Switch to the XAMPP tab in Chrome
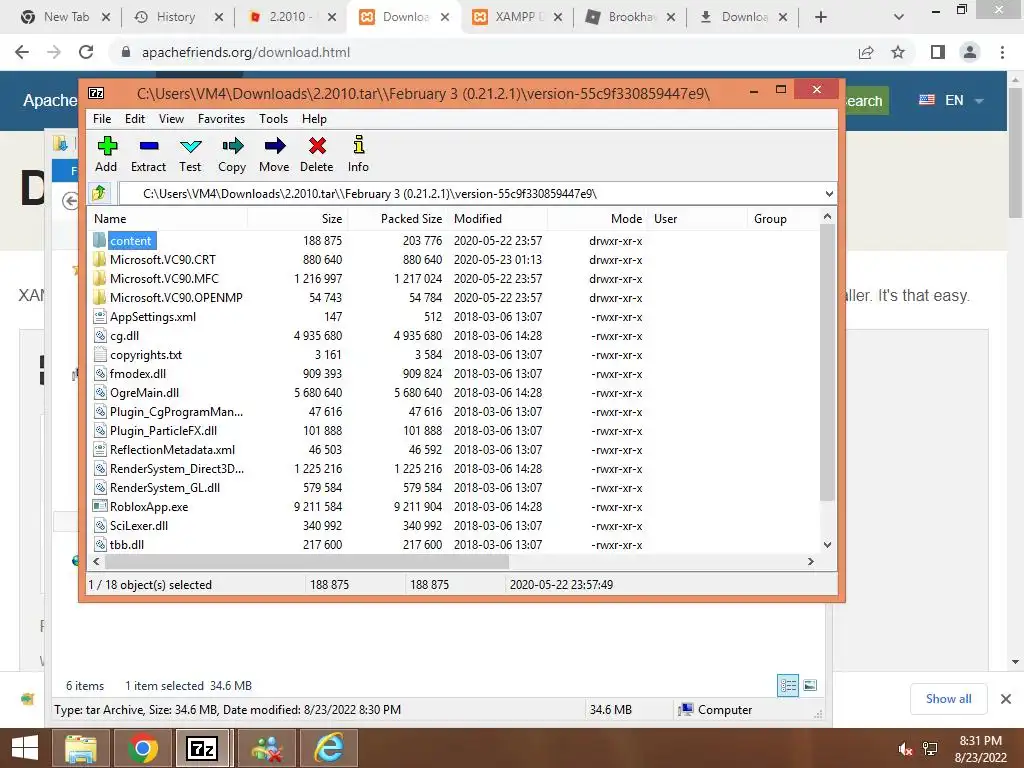Image resolution: width=1024 pixels, height=768 pixels. point(517,17)
